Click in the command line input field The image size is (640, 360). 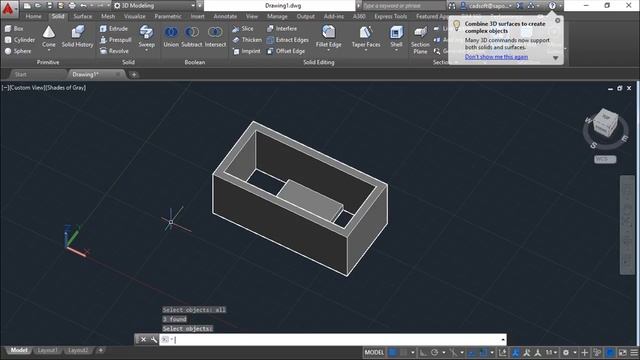click(333, 340)
